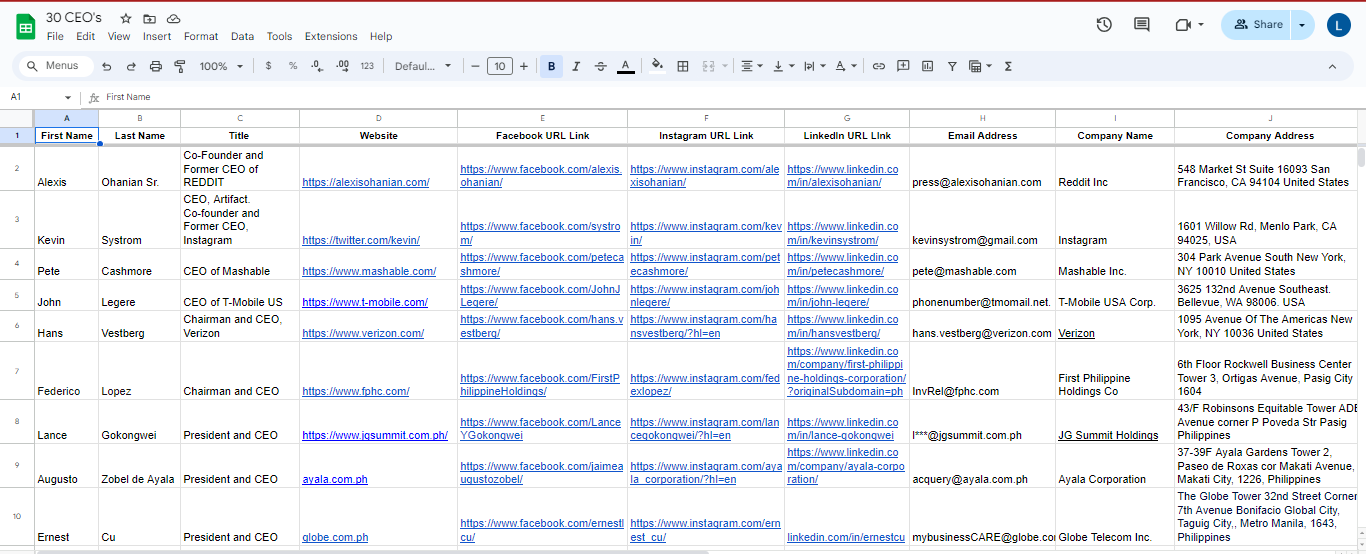Screen dimensions: 1366x554
Task: Open text rotation dropdown
Action: pyautogui.click(x=845, y=66)
